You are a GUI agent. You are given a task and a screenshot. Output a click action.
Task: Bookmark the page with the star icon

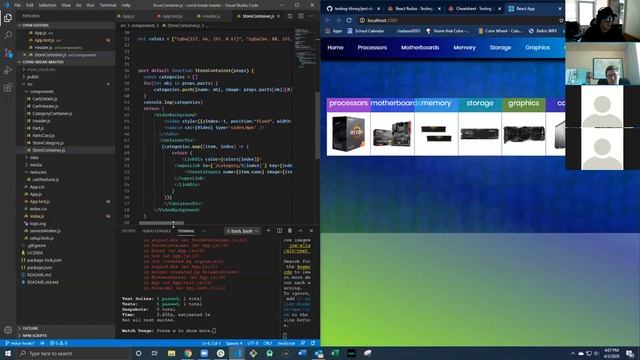coord(561,20)
